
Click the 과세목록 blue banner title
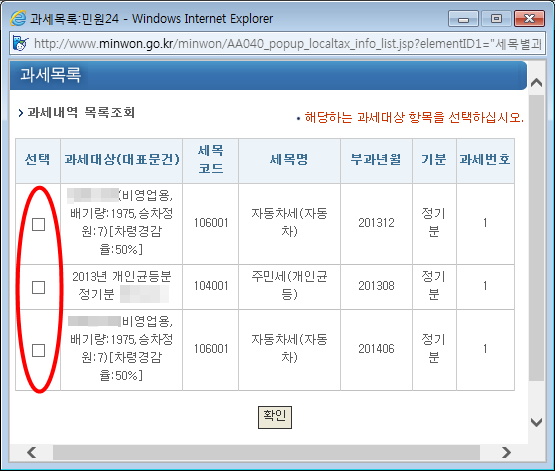pos(51,75)
